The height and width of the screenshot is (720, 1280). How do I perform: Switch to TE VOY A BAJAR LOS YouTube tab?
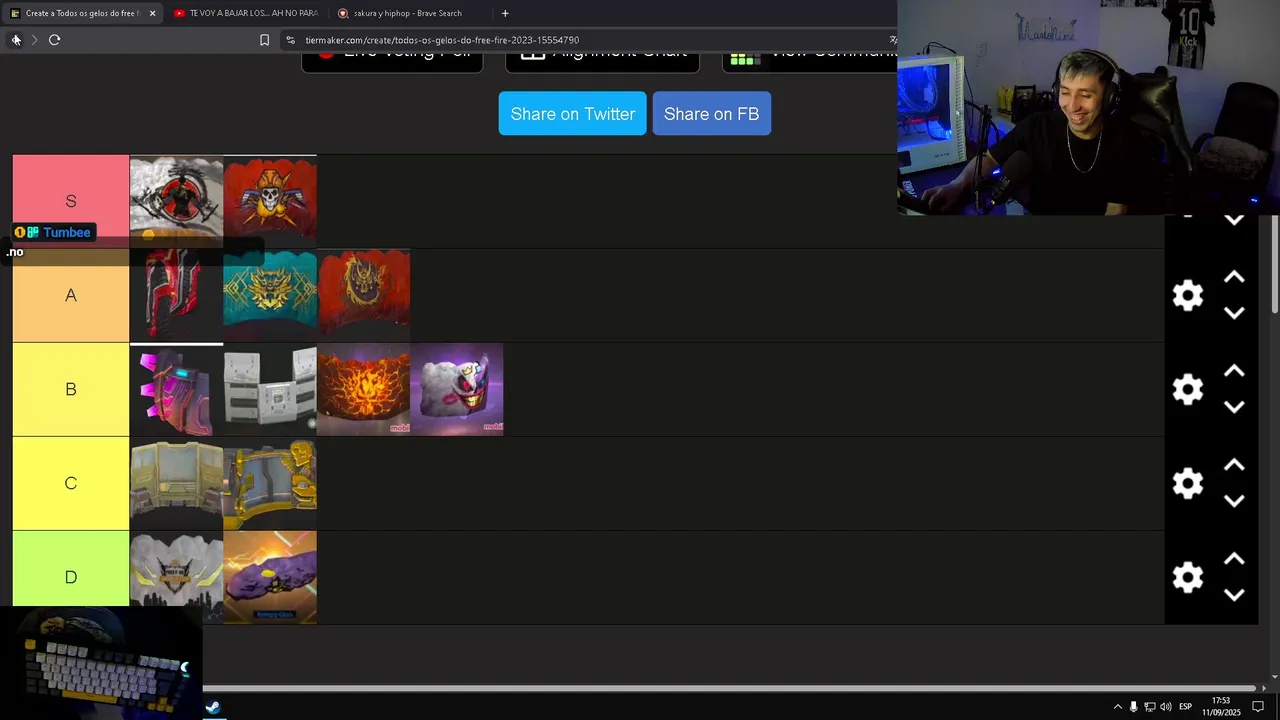tap(245, 13)
